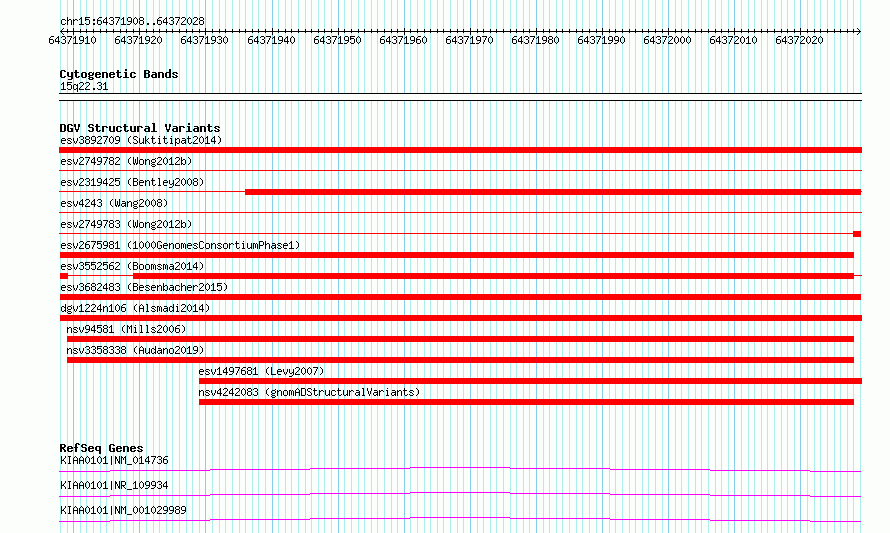
Task: Click the red bar under nsv94581
Action: pos(460,339)
